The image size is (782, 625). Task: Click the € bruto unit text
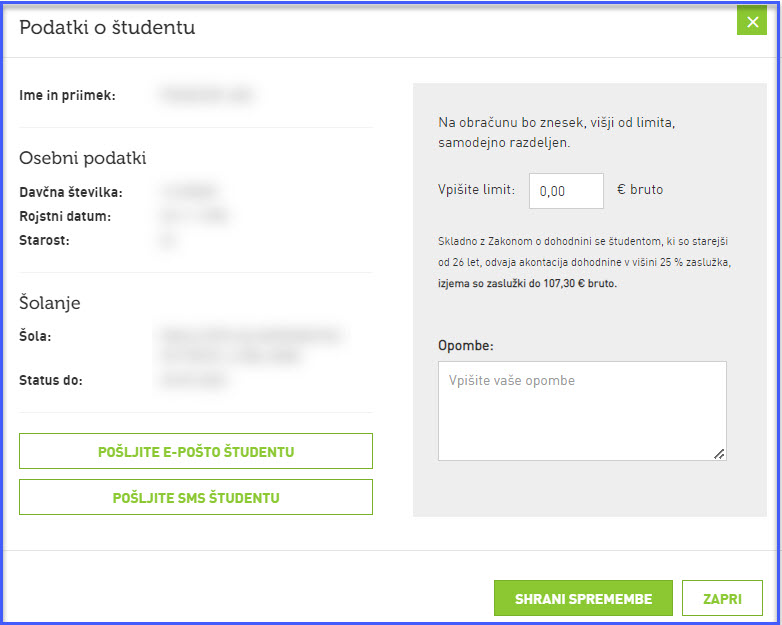point(640,189)
